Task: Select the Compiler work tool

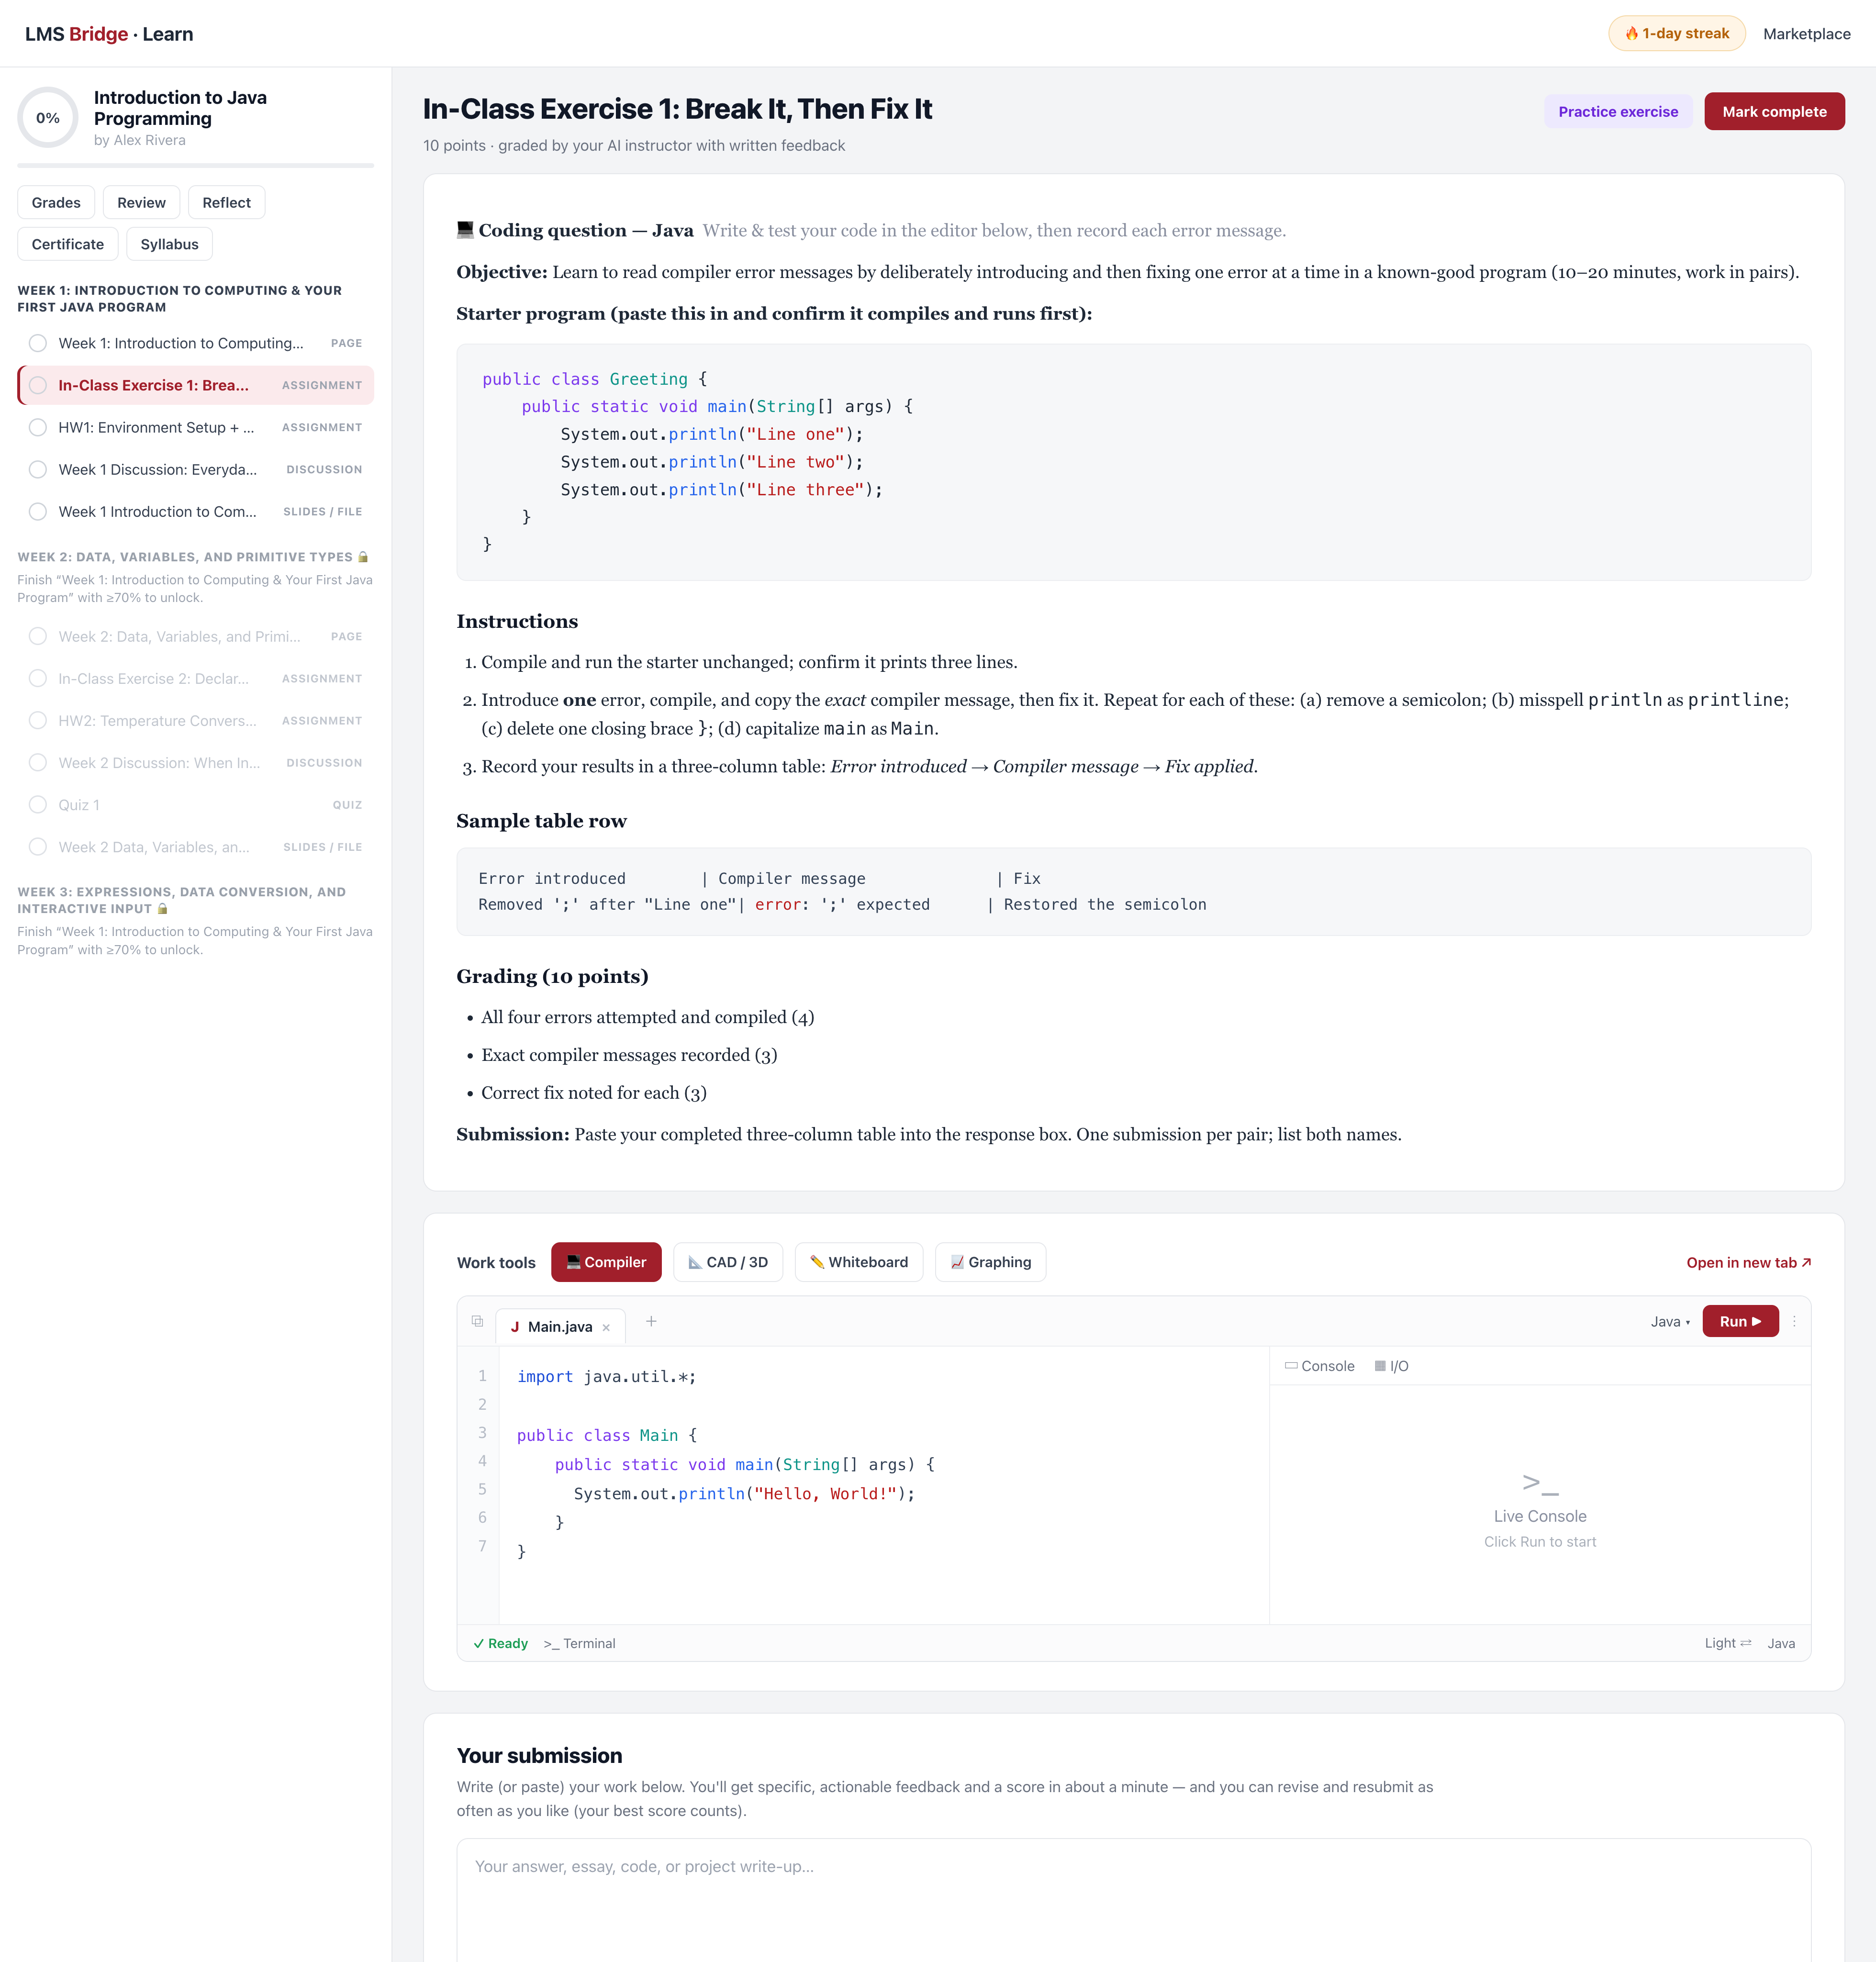Action: click(606, 1262)
